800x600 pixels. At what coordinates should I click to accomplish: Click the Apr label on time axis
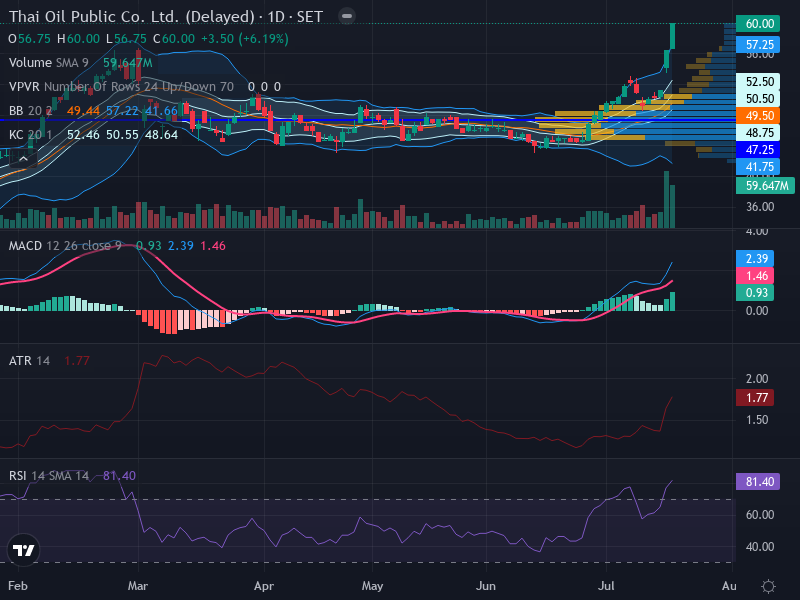(x=264, y=586)
